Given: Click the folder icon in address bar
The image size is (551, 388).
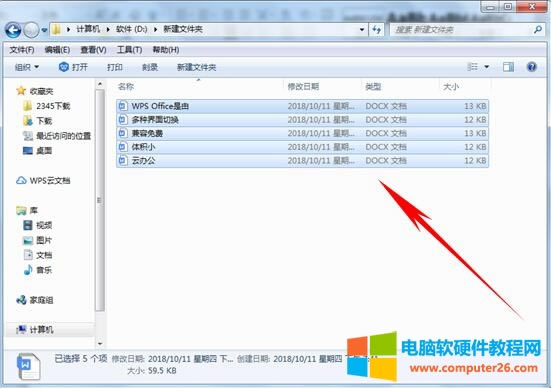Looking at the screenshot, I should pos(56,30).
